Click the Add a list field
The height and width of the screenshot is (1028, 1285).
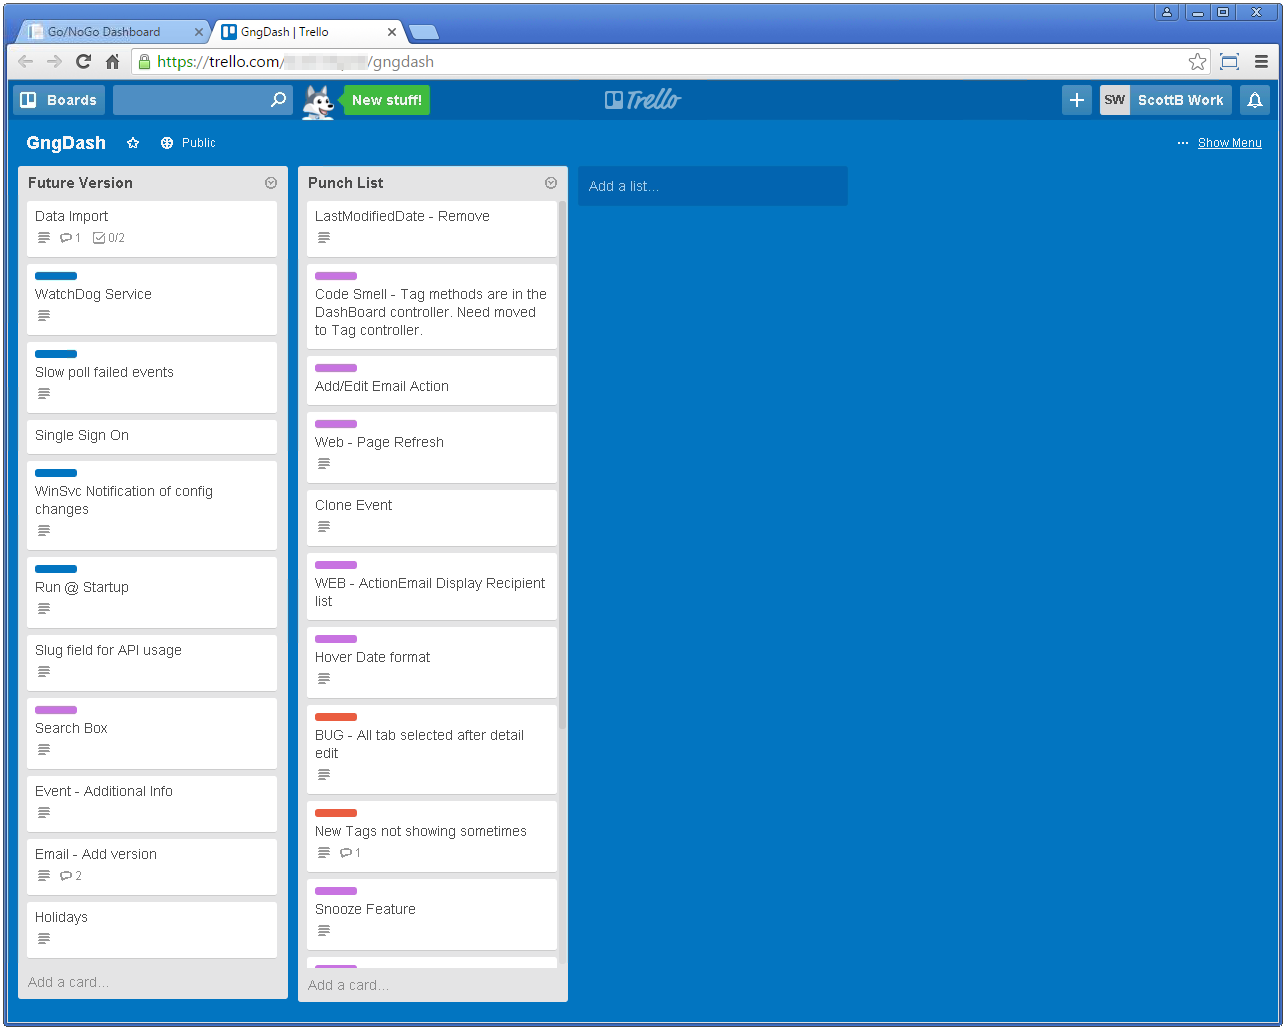[712, 186]
